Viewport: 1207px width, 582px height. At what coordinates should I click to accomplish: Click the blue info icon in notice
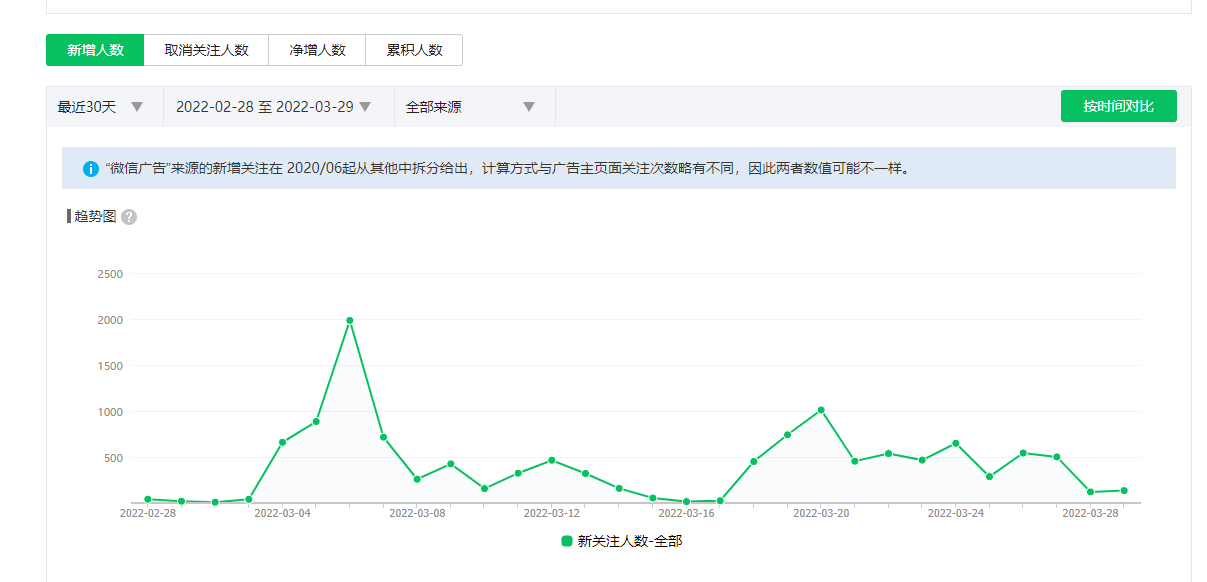point(91,168)
